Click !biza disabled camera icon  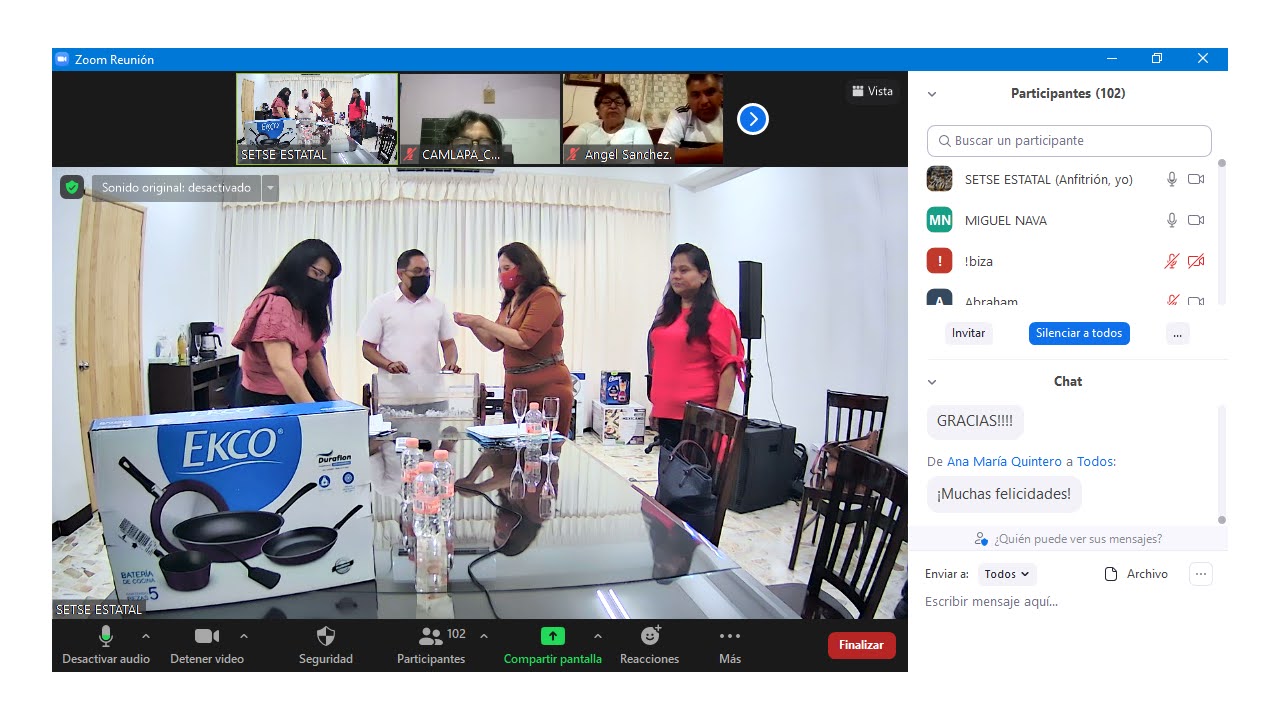pos(1196,261)
